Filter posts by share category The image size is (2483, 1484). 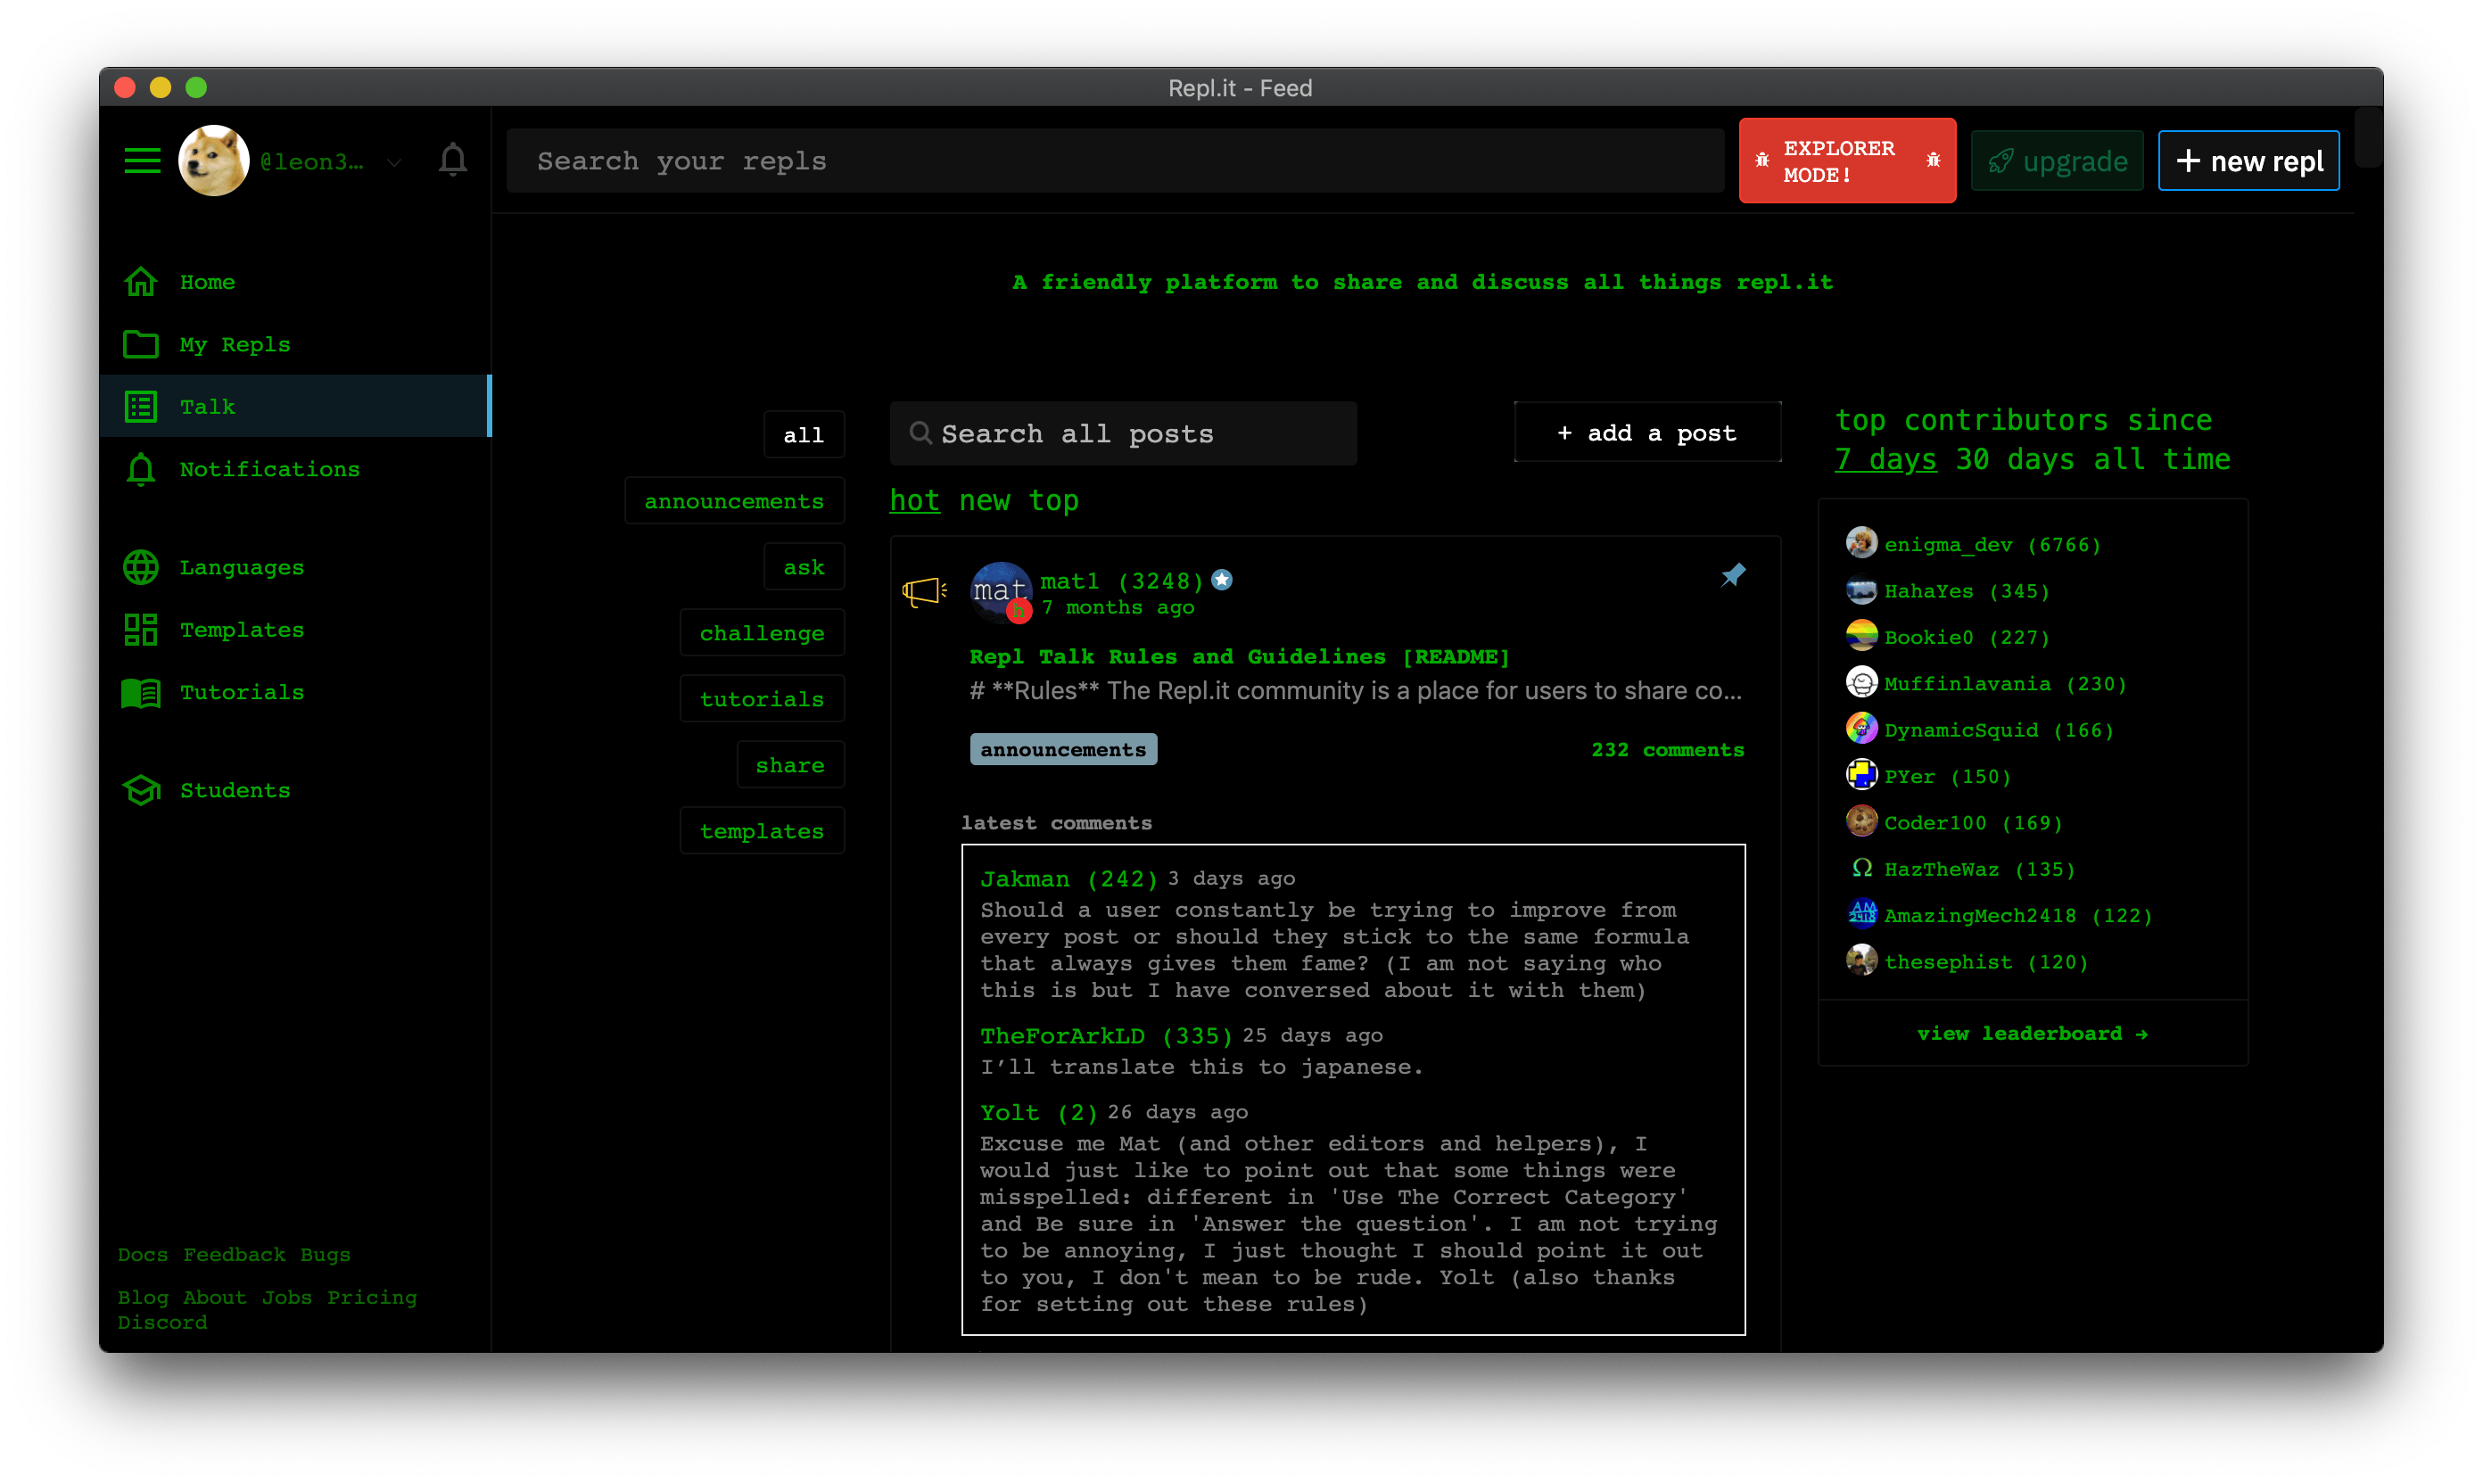790,765
